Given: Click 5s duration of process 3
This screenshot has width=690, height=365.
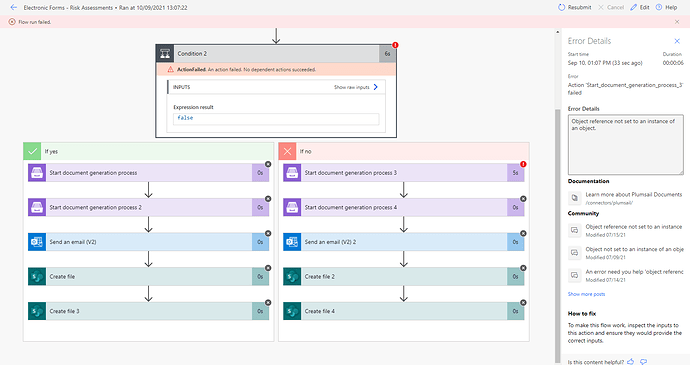Looking at the screenshot, I should click(515, 173).
